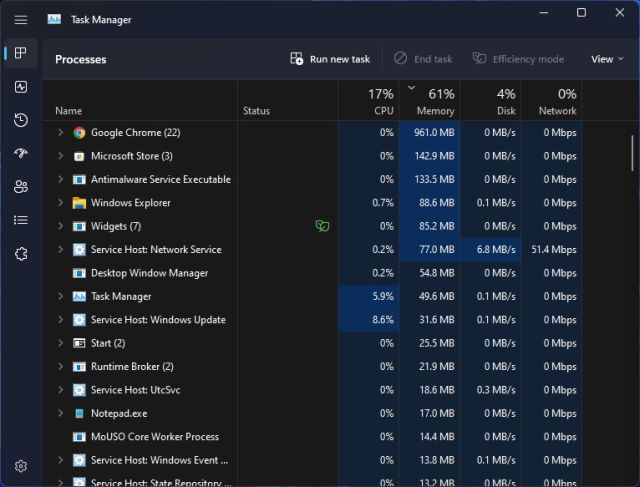Expand the Google Chrome (22) process group
Viewport: 640px width, 487px height.
pos(60,133)
